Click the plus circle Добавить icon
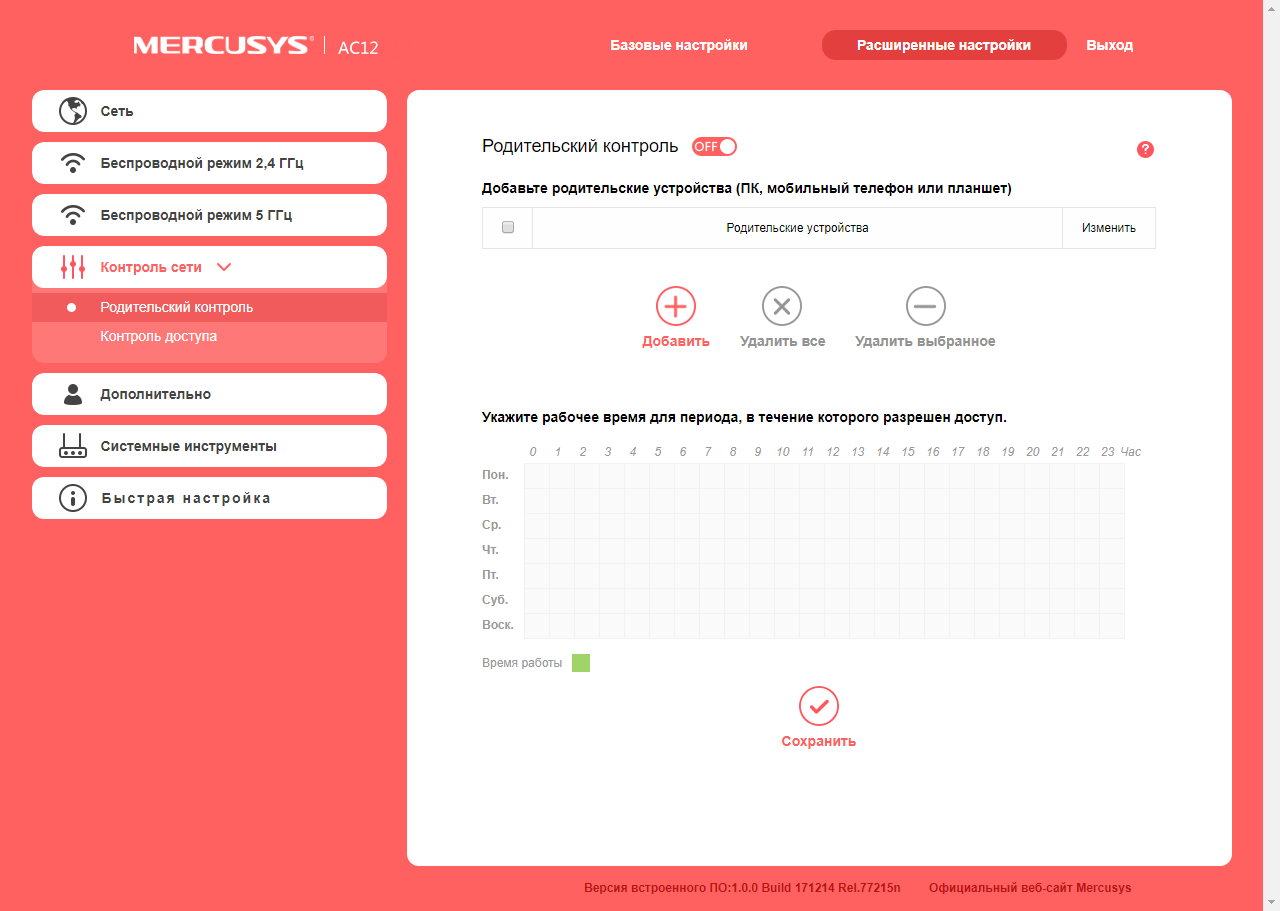The height and width of the screenshot is (911, 1280). (x=676, y=306)
